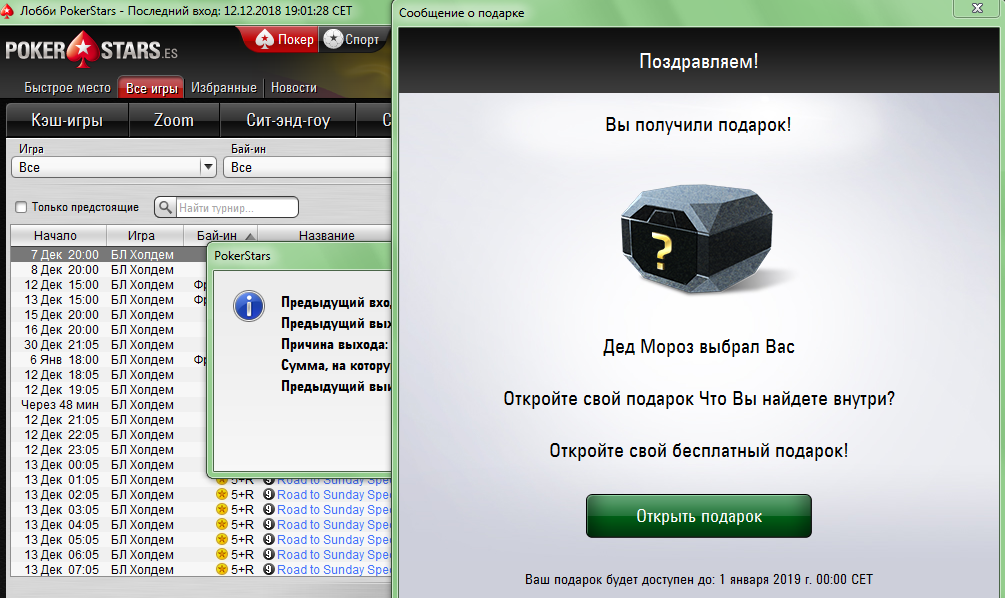Select the 16 Дек 20:00 row
This screenshot has height=598, width=1005.
[x=109, y=329]
